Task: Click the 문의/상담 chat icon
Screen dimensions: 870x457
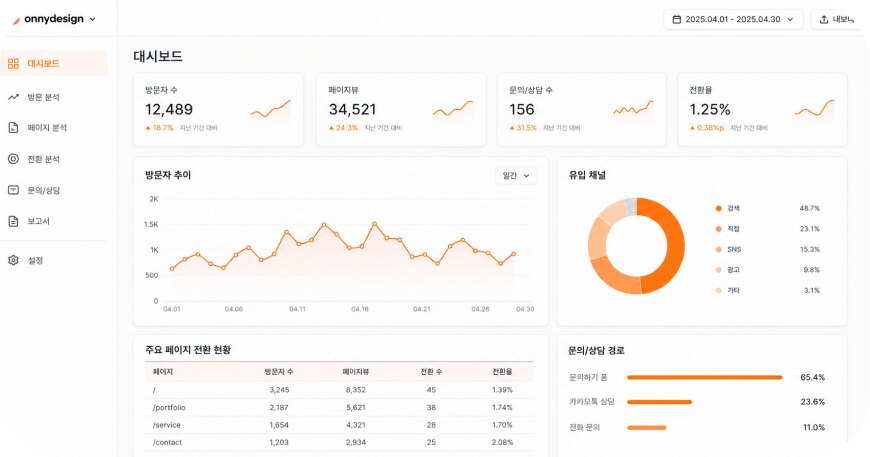Action: [x=13, y=190]
